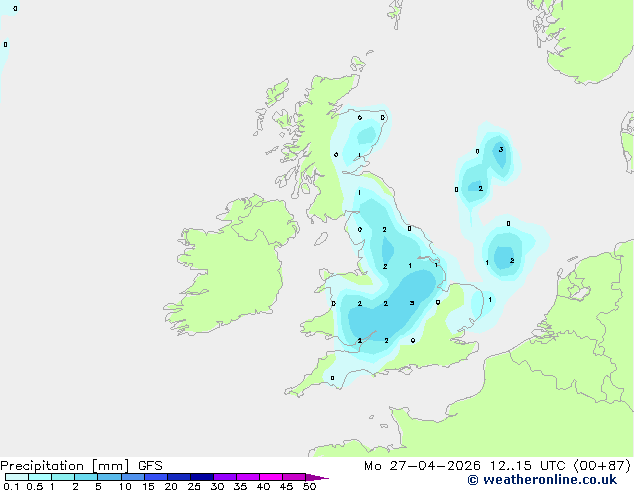
Task: Click the legend label '45'
Action: [286, 486]
